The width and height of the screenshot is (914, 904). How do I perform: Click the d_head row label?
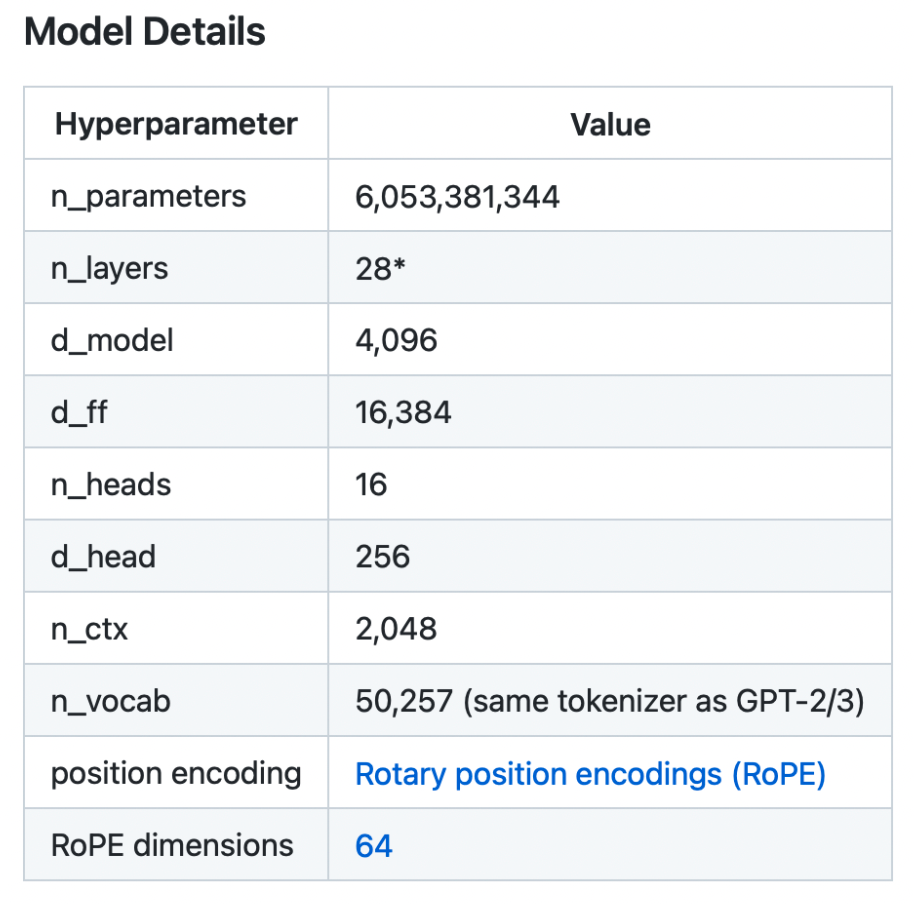[103, 557]
